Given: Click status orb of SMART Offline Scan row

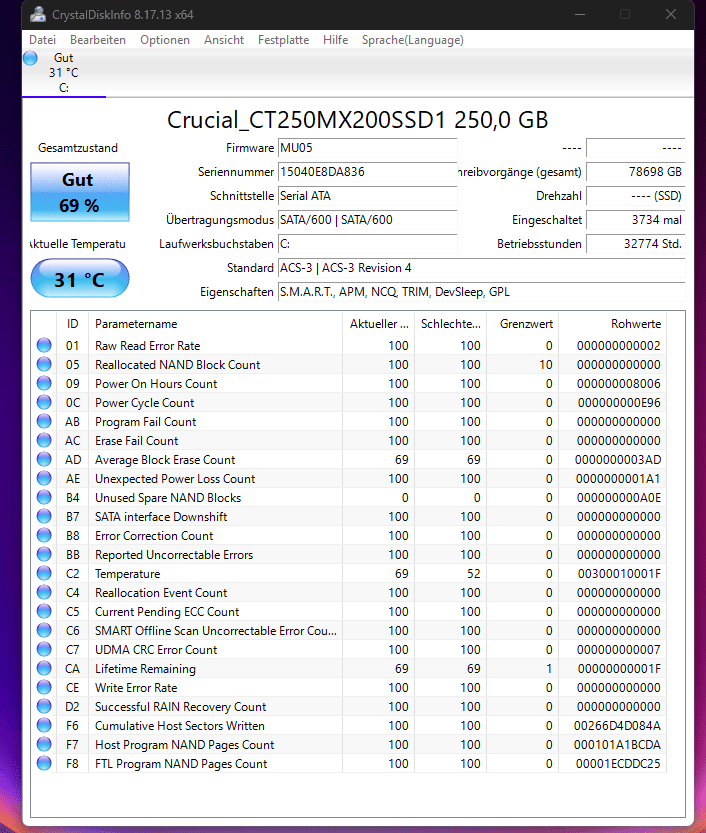Looking at the screenshot, I should pyautogui.click(x=44, y=630).
